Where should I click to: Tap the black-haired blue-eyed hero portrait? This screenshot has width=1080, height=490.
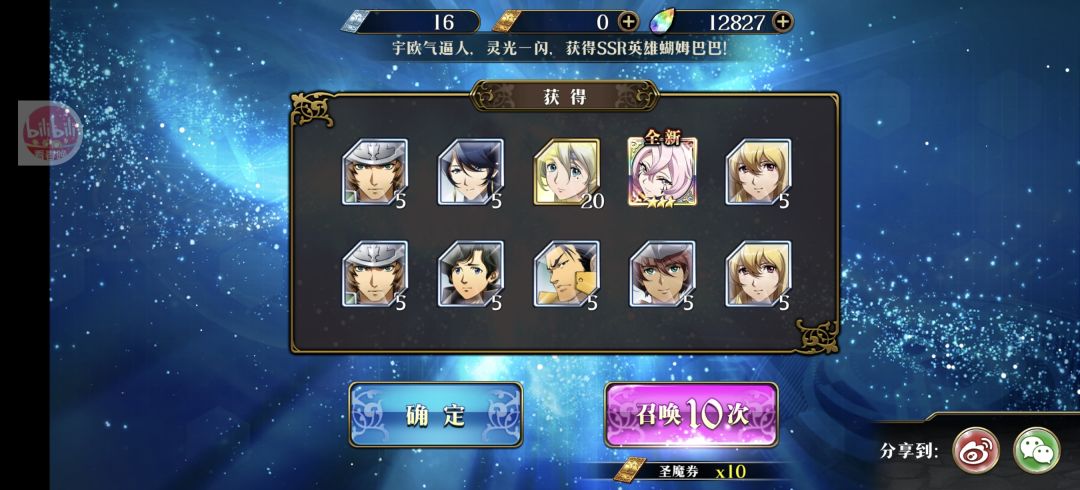pos(470,274)
